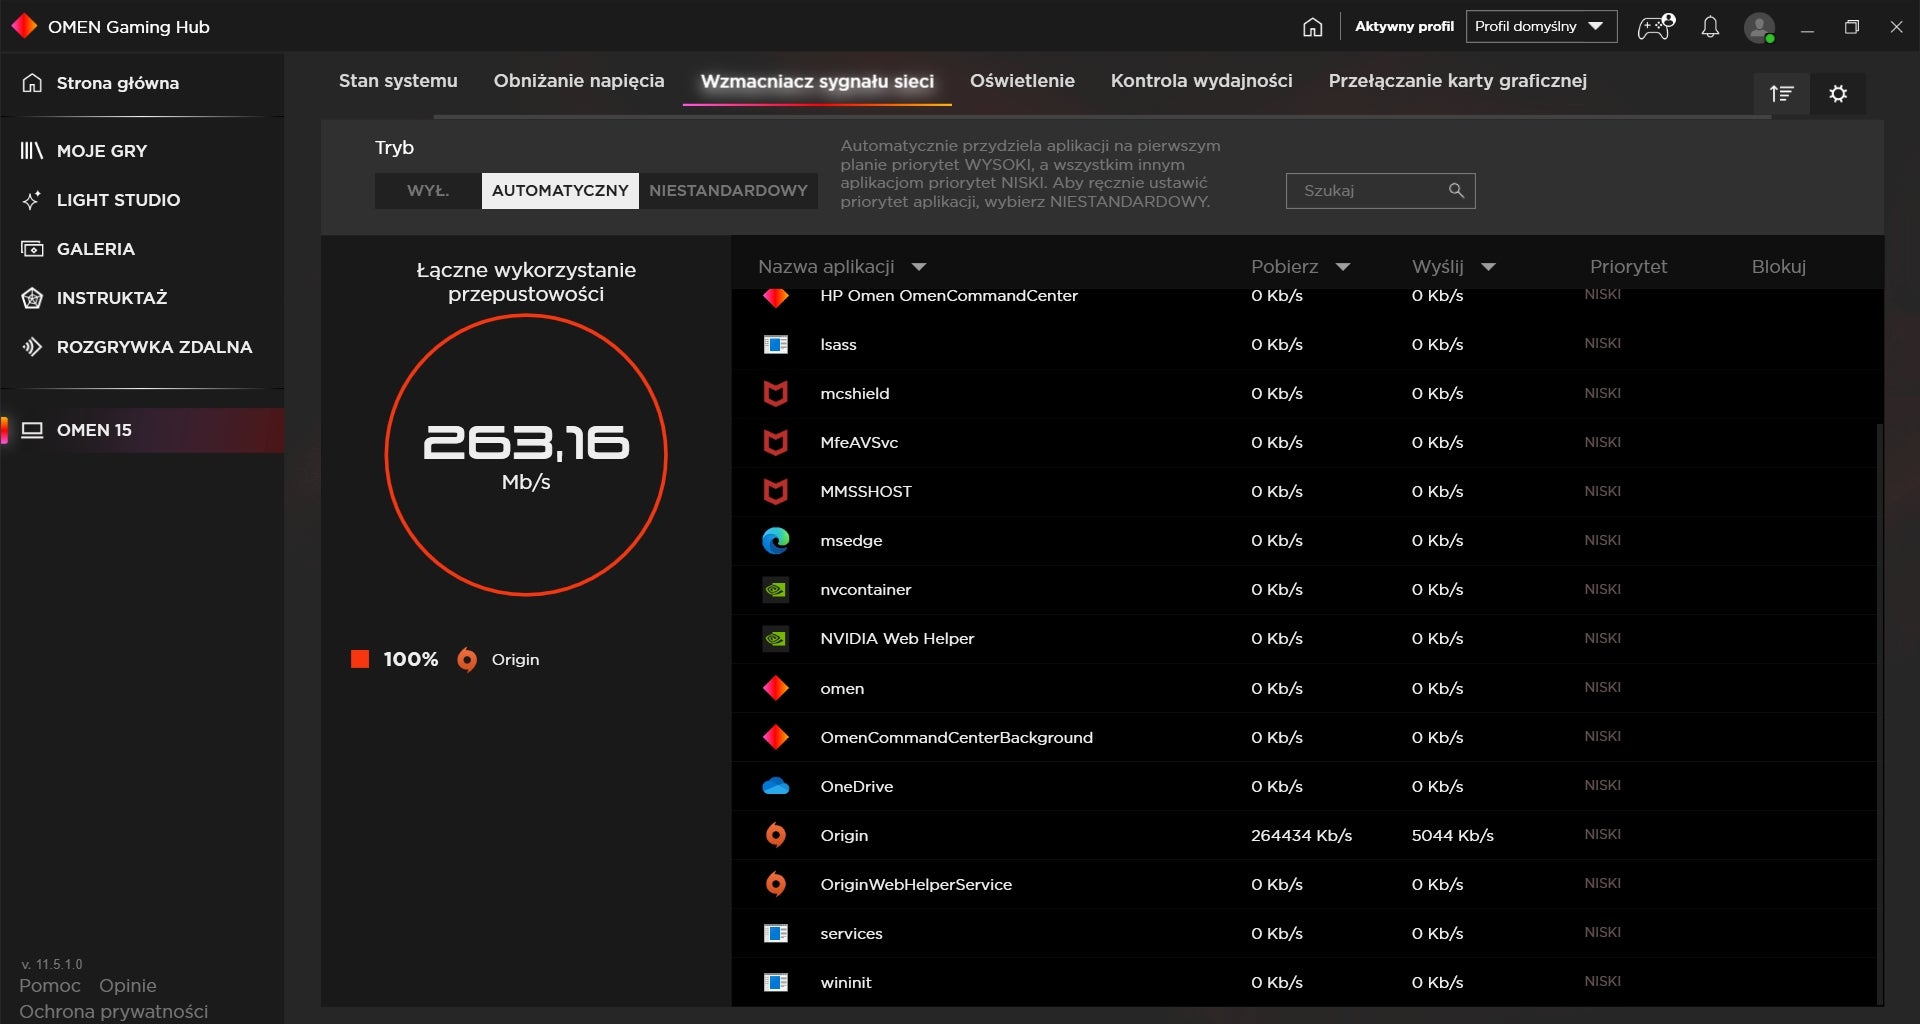Click the MOJE GRY library icon

(32, 151)
